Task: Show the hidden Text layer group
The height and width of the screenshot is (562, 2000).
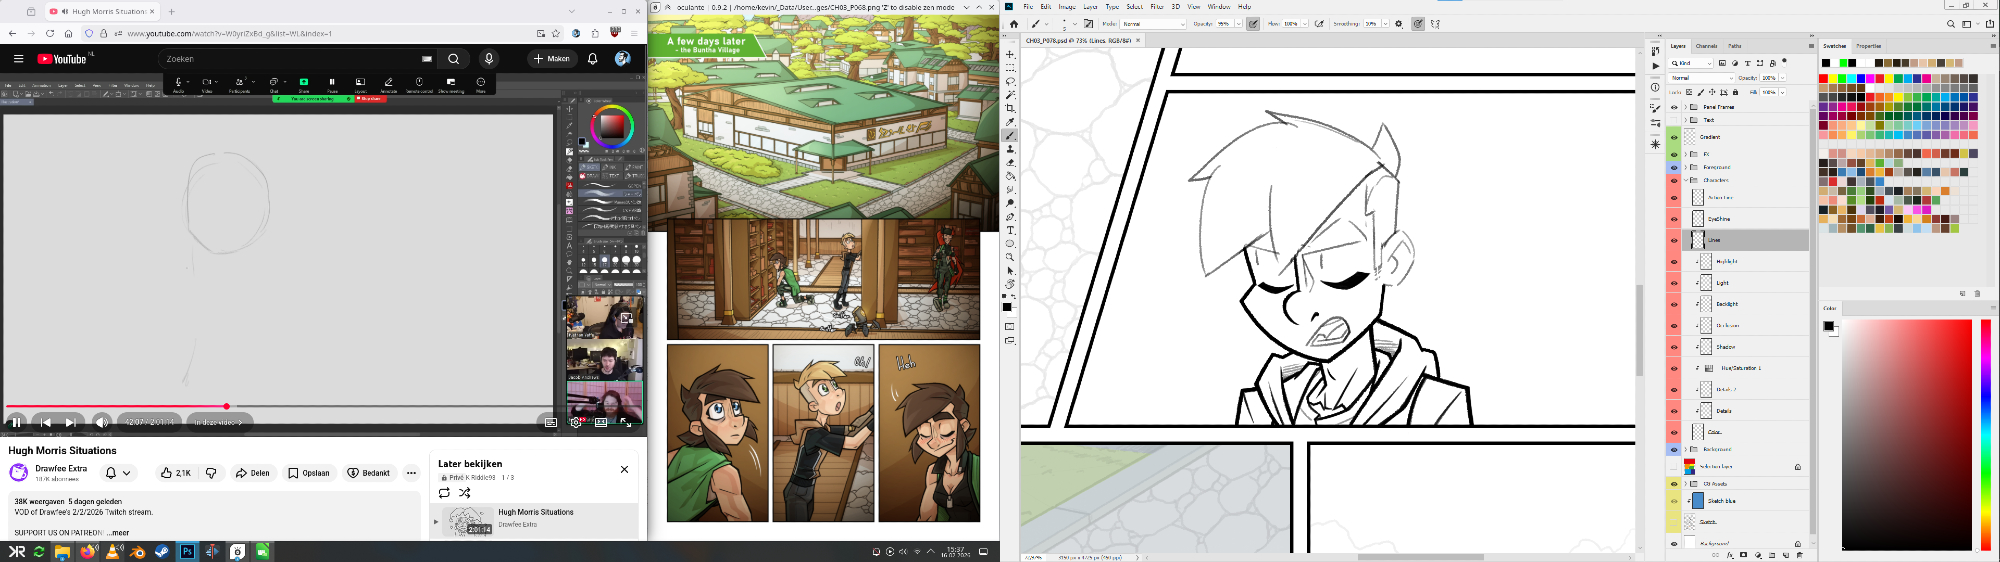Action: (1674, 120)
